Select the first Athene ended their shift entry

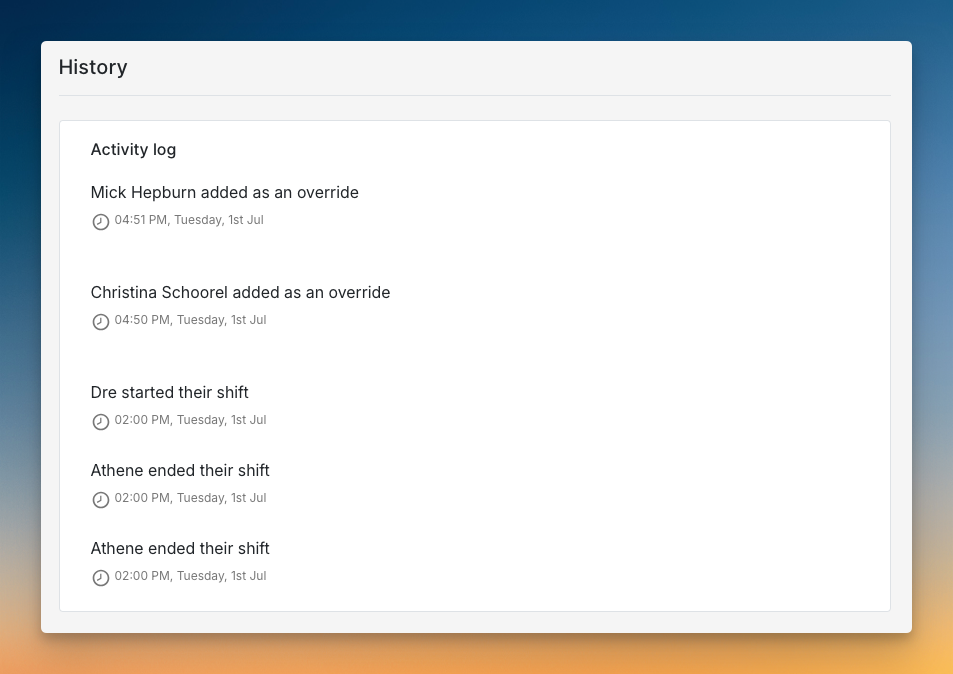pos(180,470)
